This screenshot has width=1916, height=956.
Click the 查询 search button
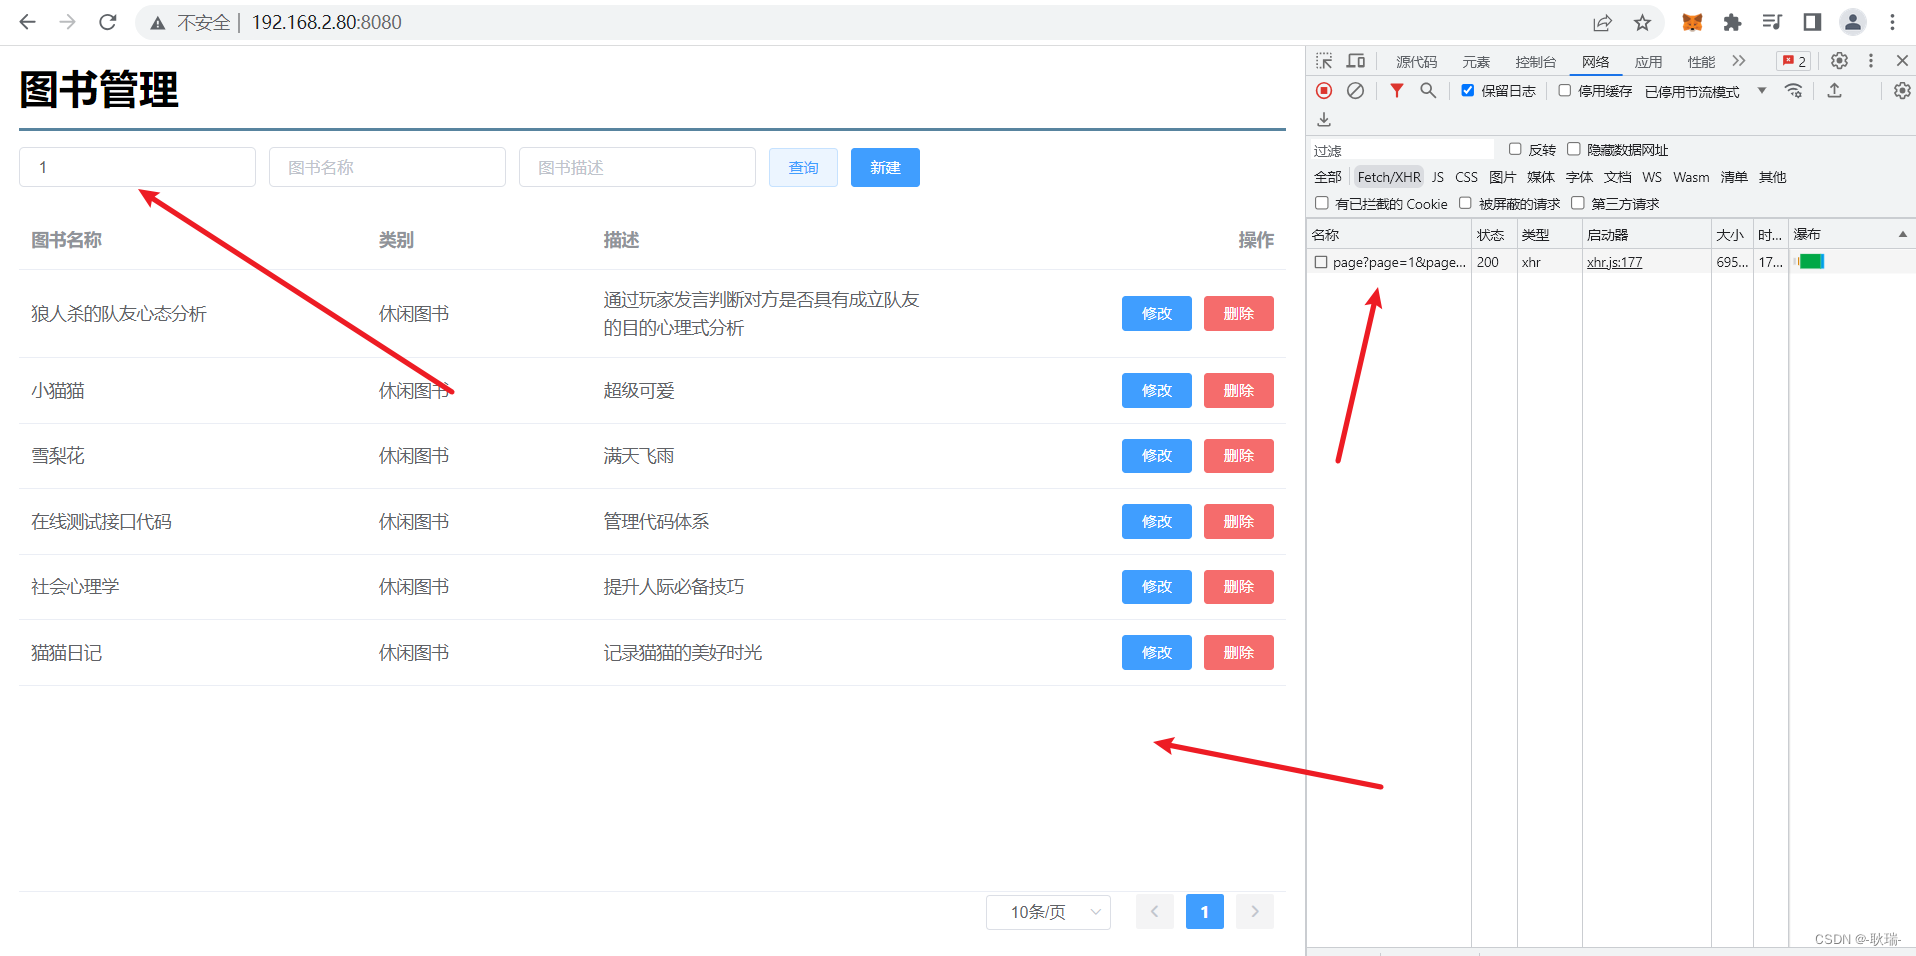[803, 167]
